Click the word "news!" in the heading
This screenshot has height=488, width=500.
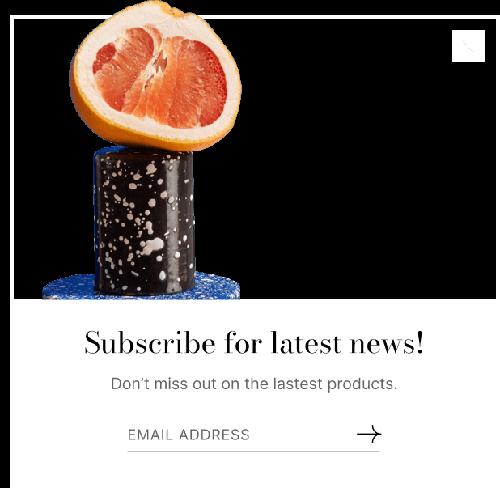pyautogui.click(x=387, y=343)
